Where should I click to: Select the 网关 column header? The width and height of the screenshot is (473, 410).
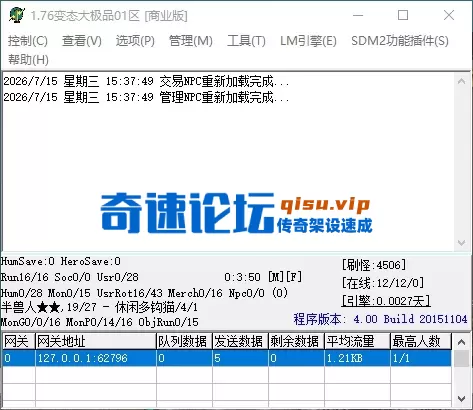(x=18, y=341)
